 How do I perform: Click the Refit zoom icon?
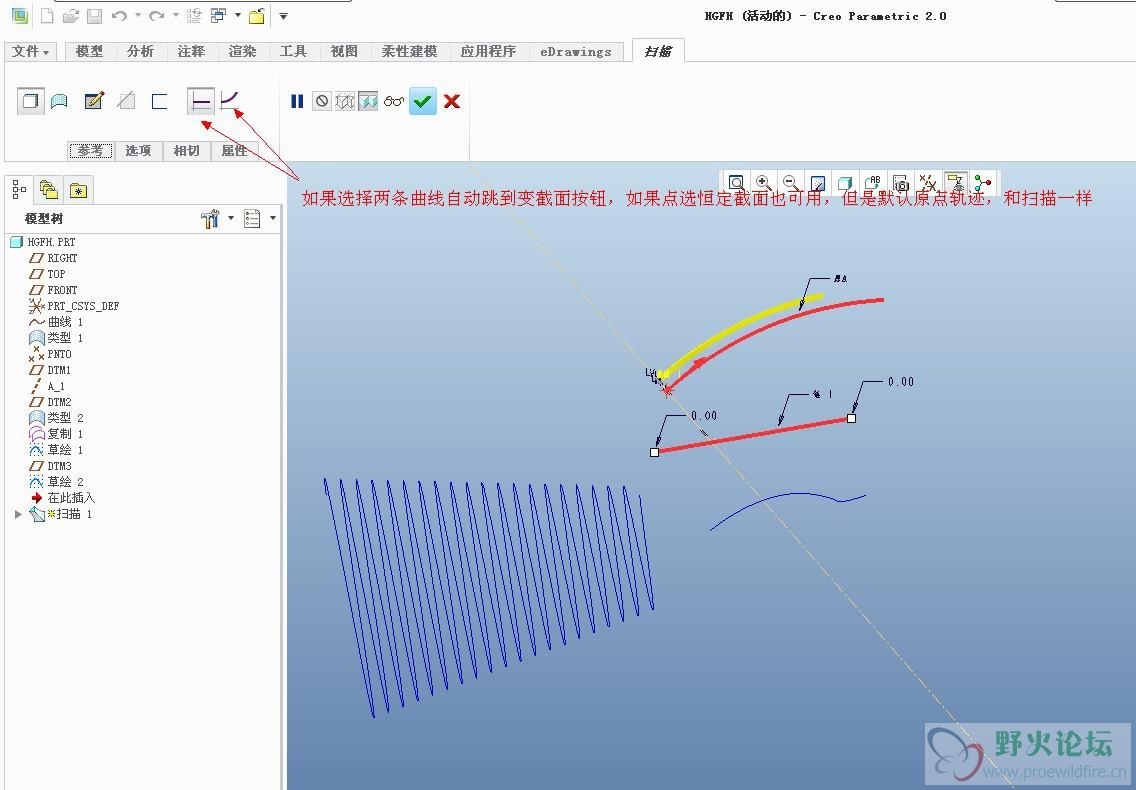737,183
